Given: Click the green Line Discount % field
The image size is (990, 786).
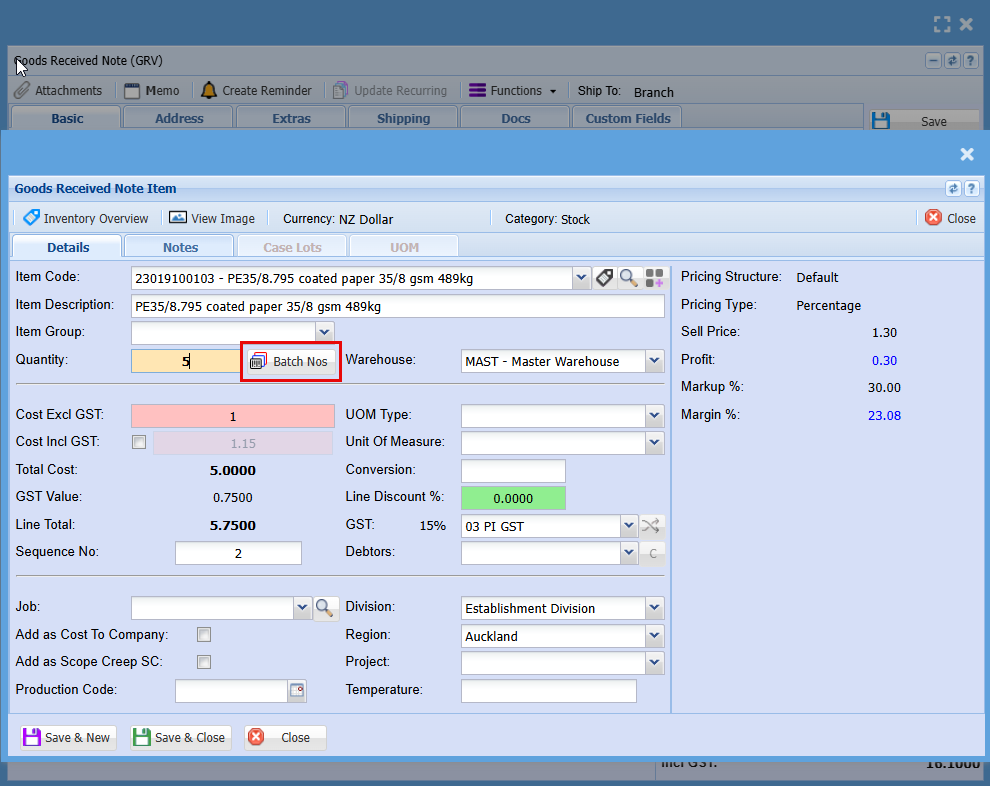Looking at the screenshot, I should click(513, 498).
